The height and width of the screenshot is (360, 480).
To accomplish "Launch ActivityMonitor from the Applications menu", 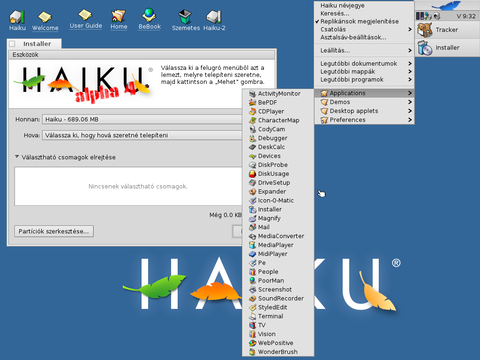I will (278, 94).
